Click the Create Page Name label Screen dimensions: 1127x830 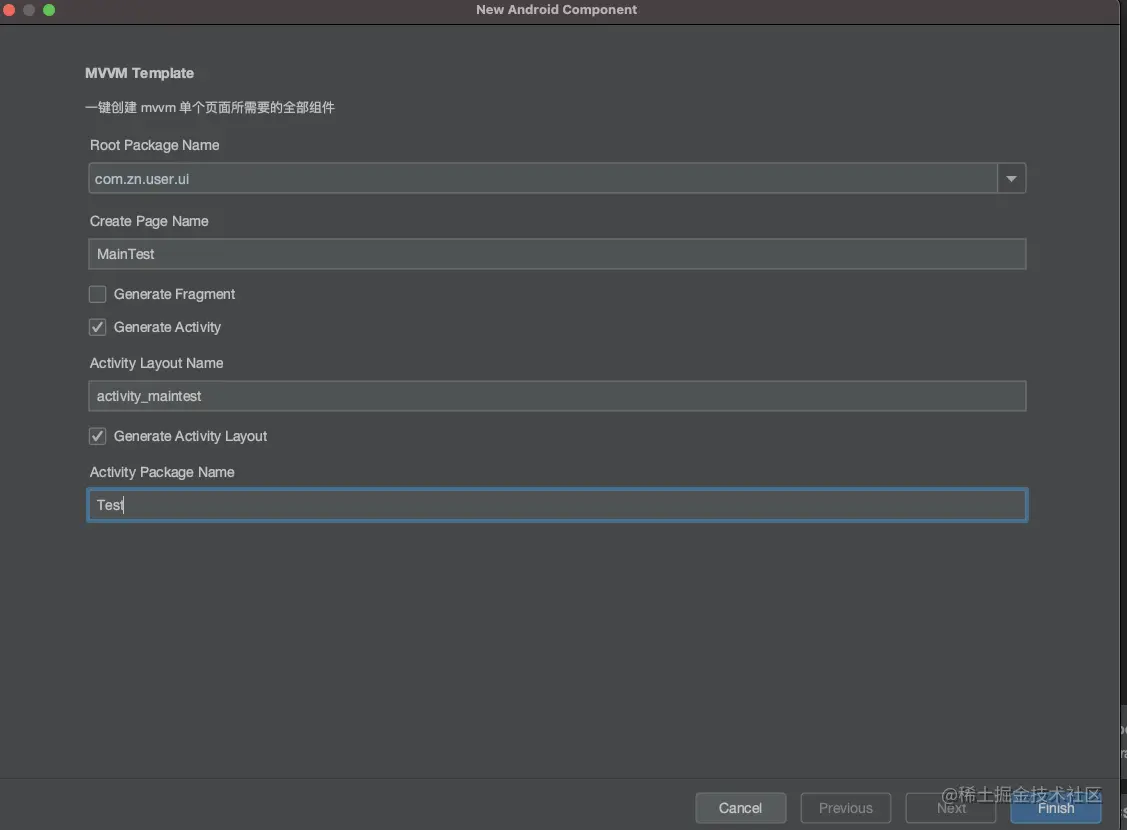[x=149, y=221]
